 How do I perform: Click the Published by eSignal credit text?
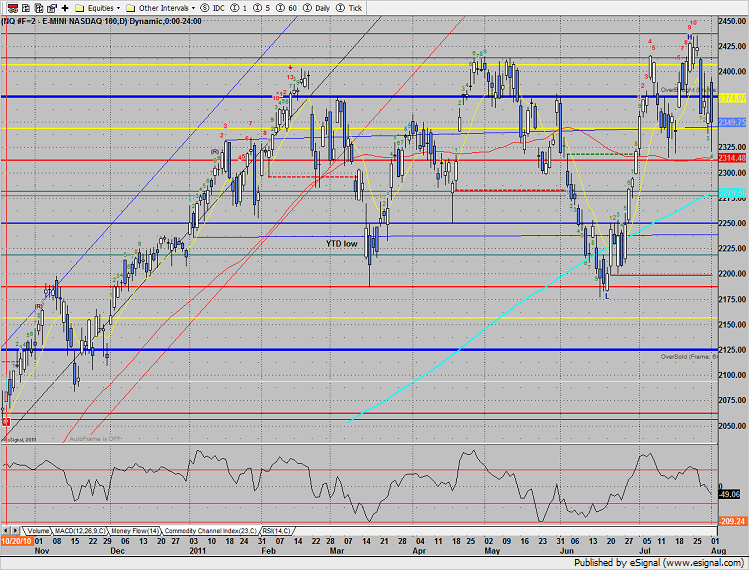click(x=659, y=563)
